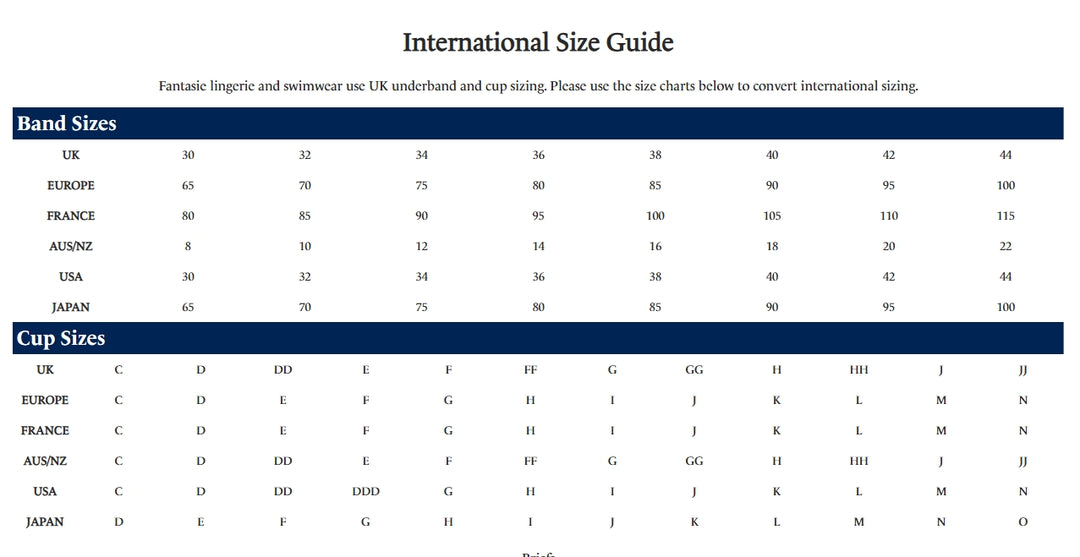The image size is (1080, 557).
Task: Click AUS/NZ cup size FF
Action: point(530,461)
